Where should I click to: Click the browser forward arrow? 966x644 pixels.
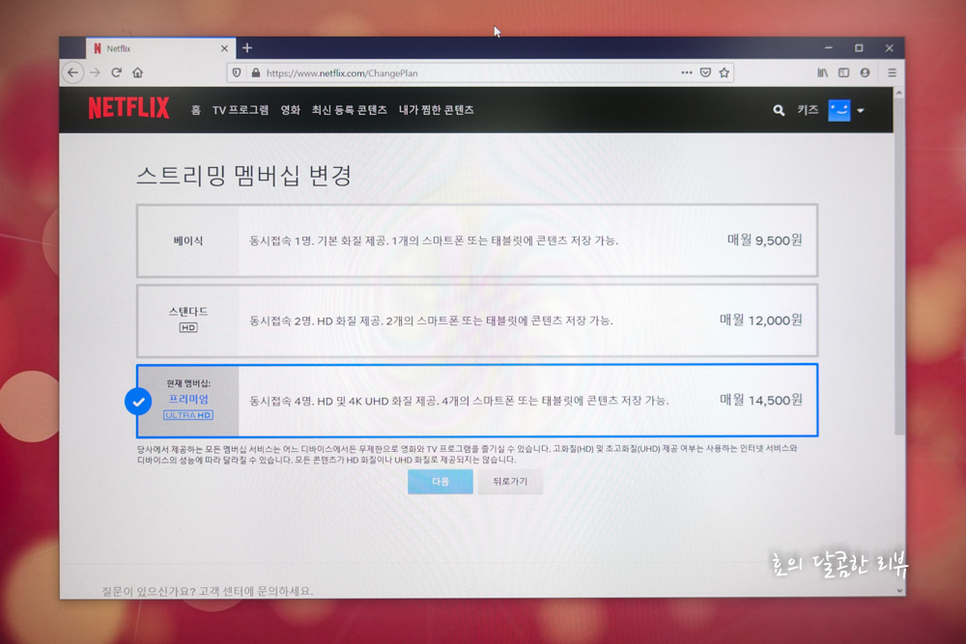click(95, 73)
